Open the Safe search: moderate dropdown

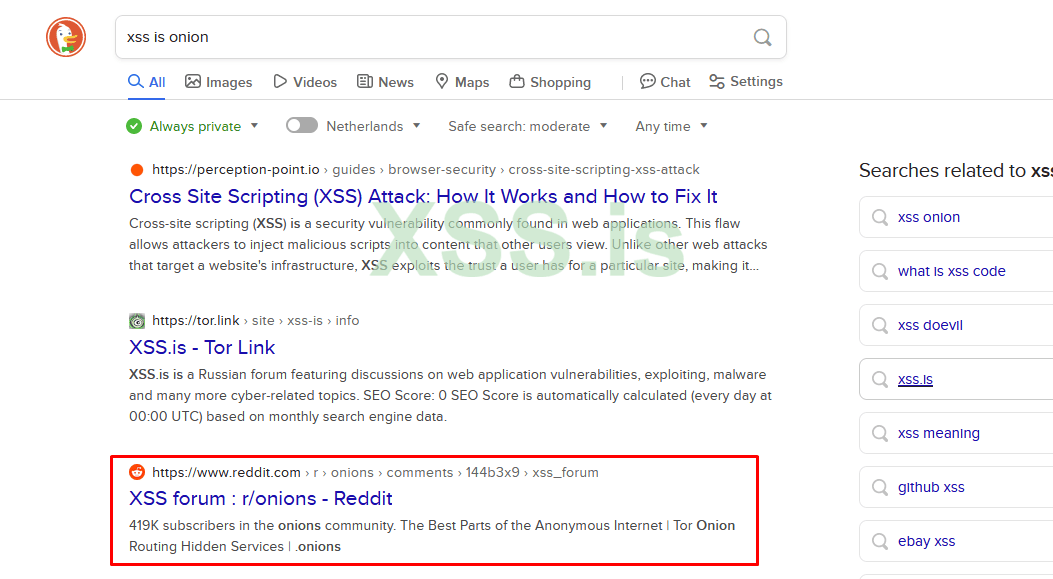pos(528,126)
